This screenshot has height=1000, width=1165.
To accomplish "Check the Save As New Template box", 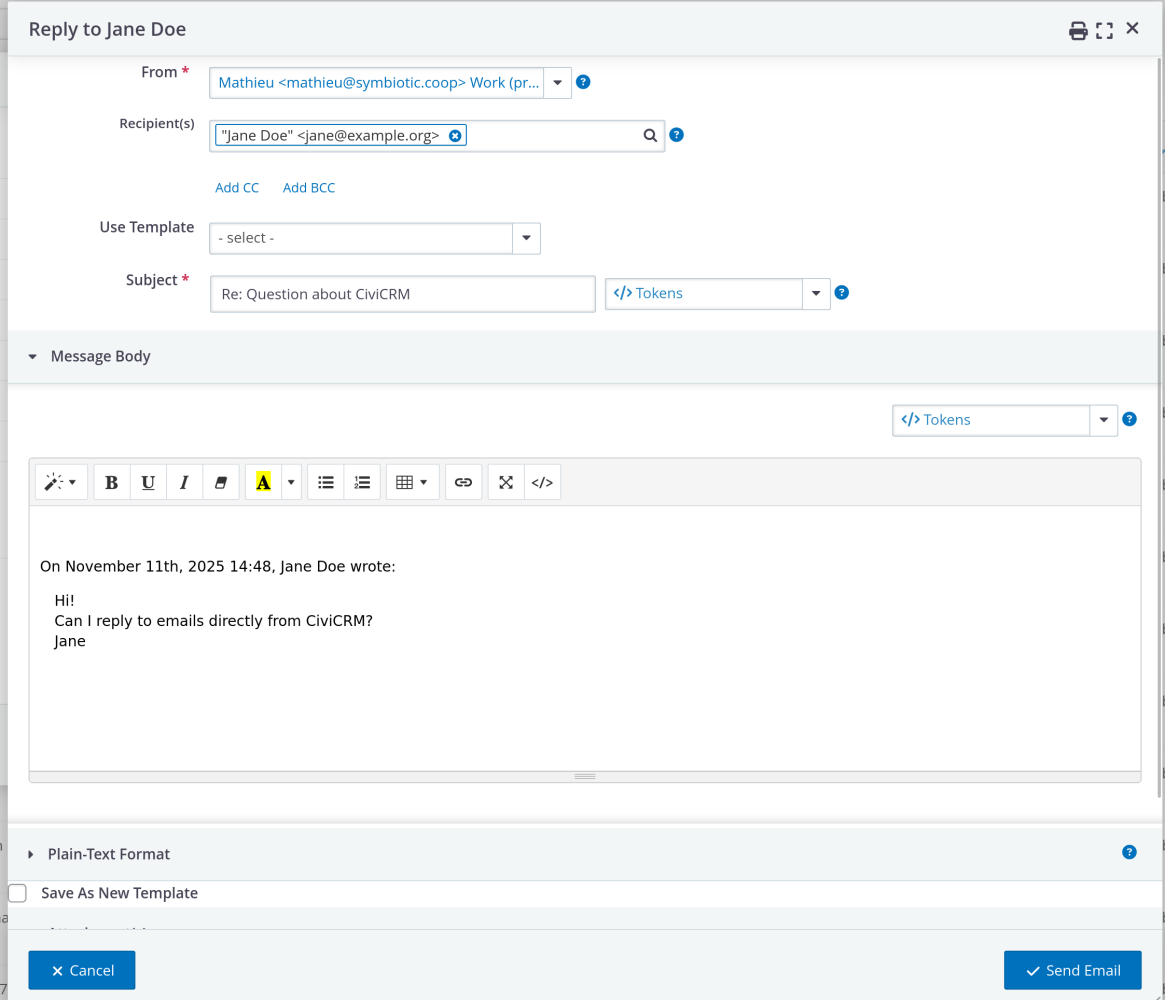I will click(x=18, y=893).
